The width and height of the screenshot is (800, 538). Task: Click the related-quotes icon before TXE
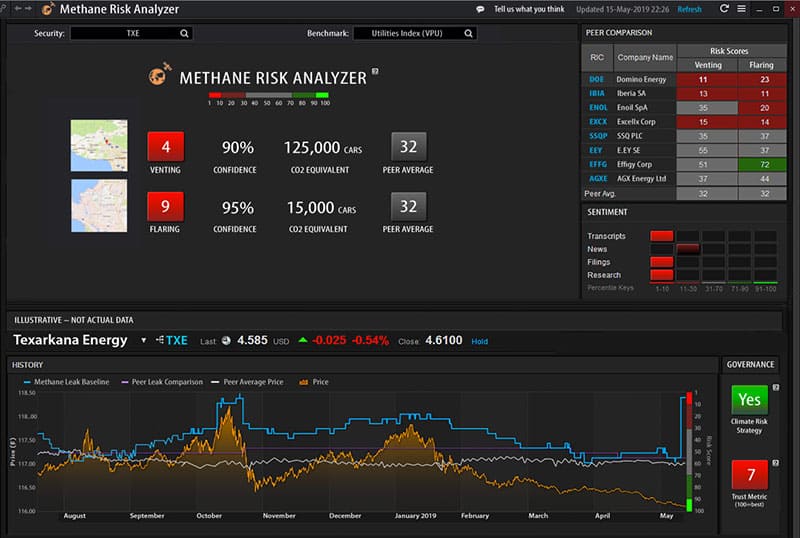[160, 340]
